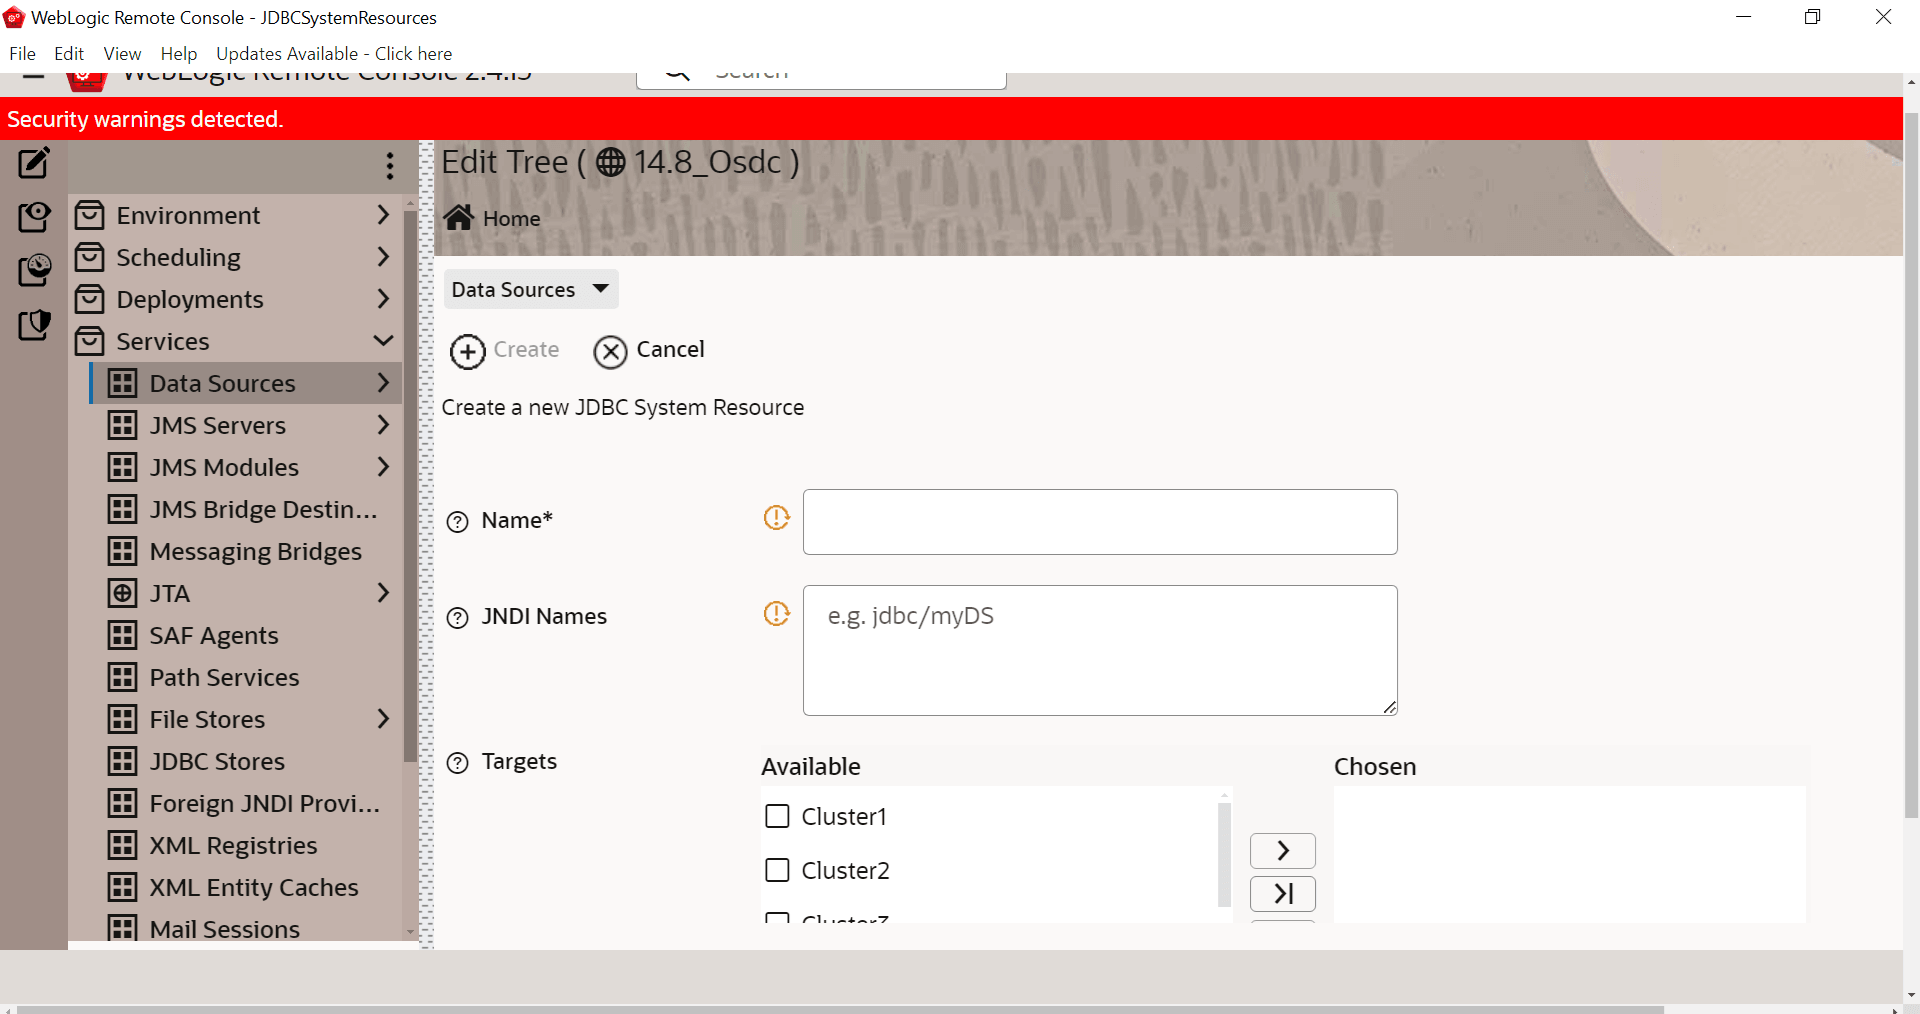Expand the Scheduling tree node
The height and width of the screenshot is (1014, 1920).
(383, 257)
